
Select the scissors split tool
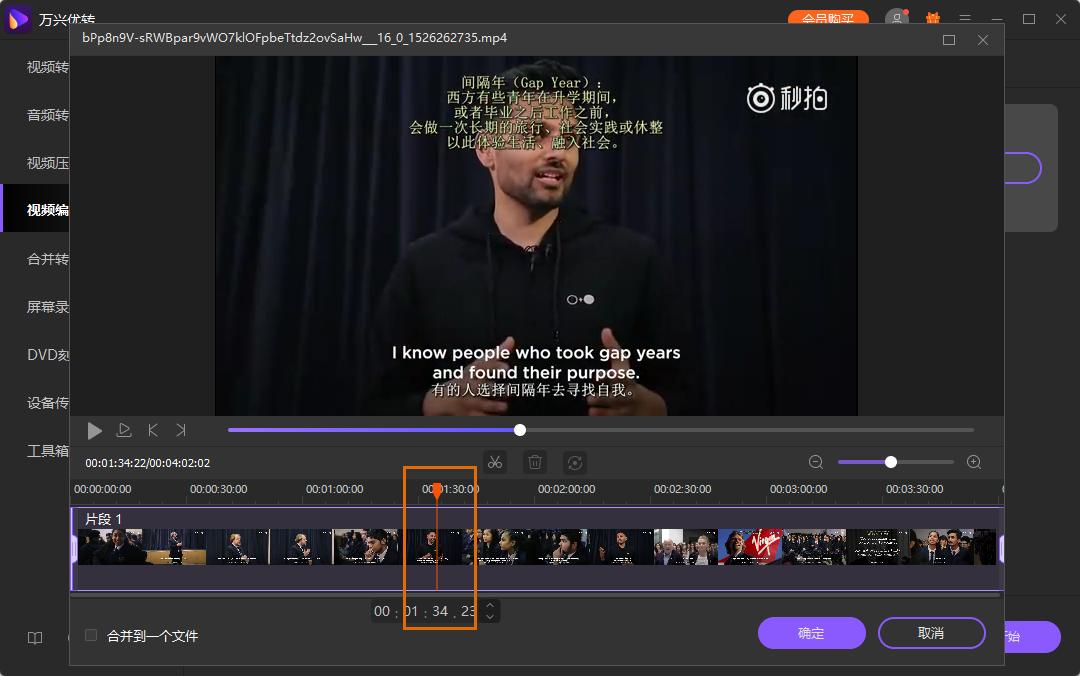click(x=494, y=462)
